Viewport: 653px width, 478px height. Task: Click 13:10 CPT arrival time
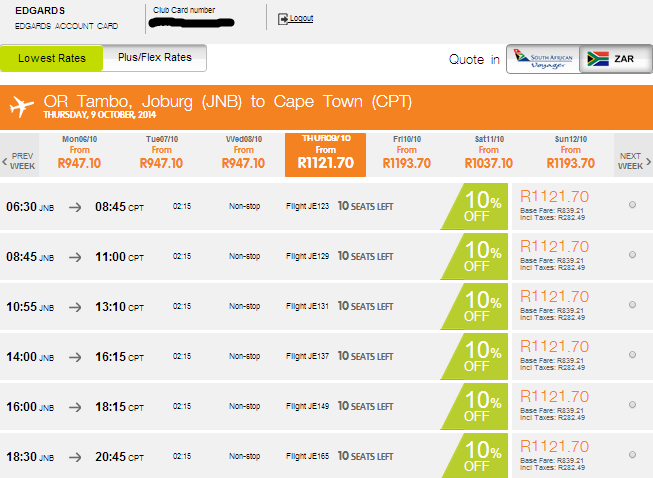[x=120, y=307]
